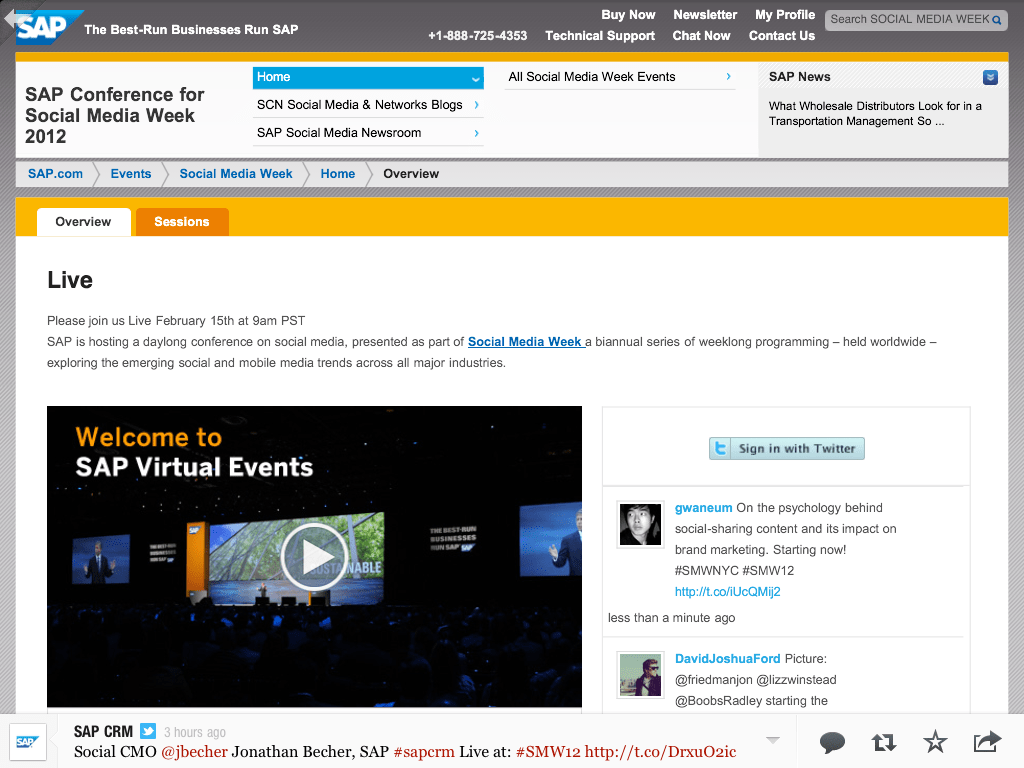Open the Newsletter link
Screen dimensions: 1024x768
coord(705,14)
